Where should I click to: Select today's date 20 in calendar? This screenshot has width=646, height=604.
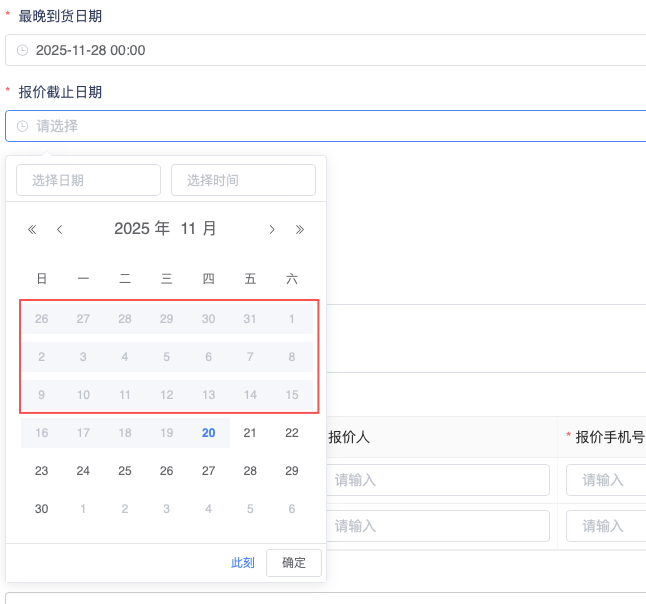click(x=208, y=433)
